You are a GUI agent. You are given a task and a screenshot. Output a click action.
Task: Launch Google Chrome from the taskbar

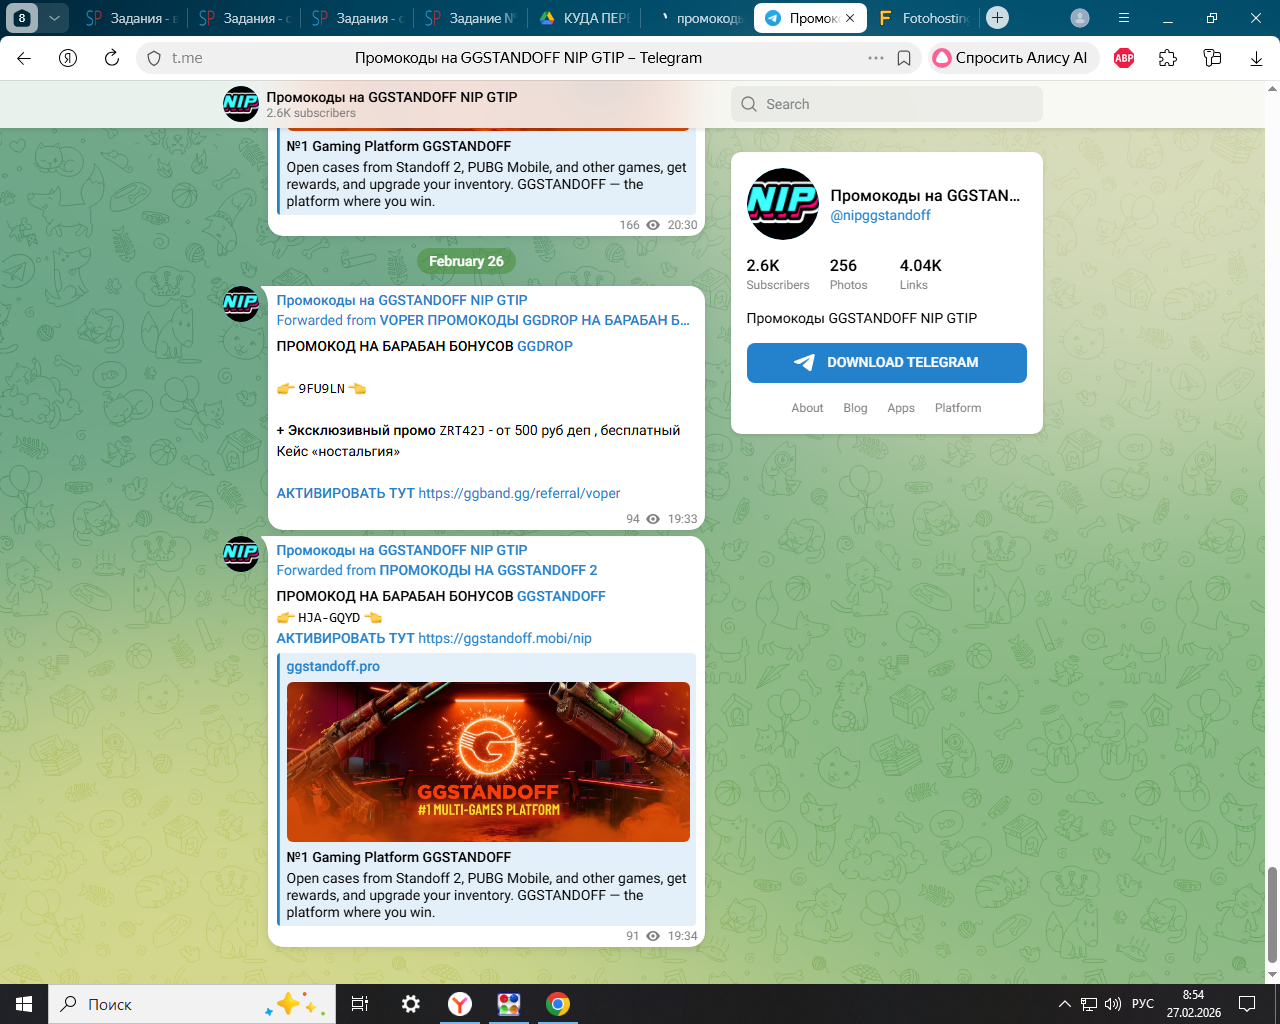(558, 1004)
